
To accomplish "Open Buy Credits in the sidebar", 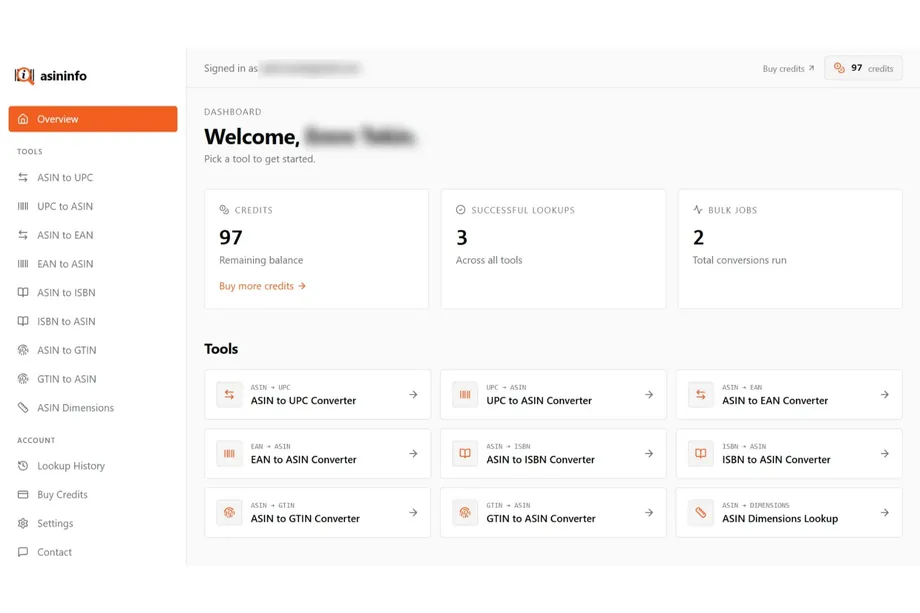I will click(93, 495).
